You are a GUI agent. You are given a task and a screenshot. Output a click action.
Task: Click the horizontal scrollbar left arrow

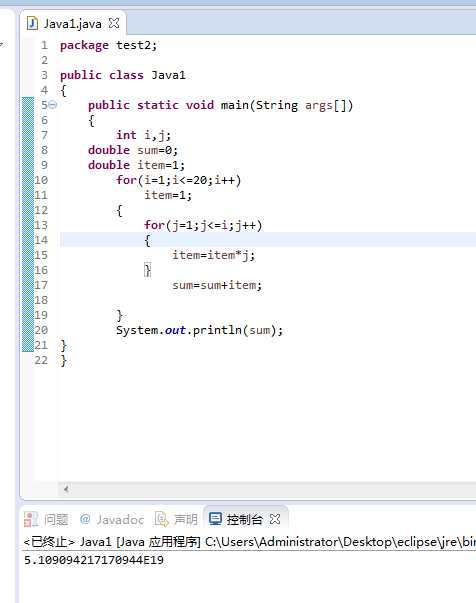pyautogui.click(x=66, y=489)
